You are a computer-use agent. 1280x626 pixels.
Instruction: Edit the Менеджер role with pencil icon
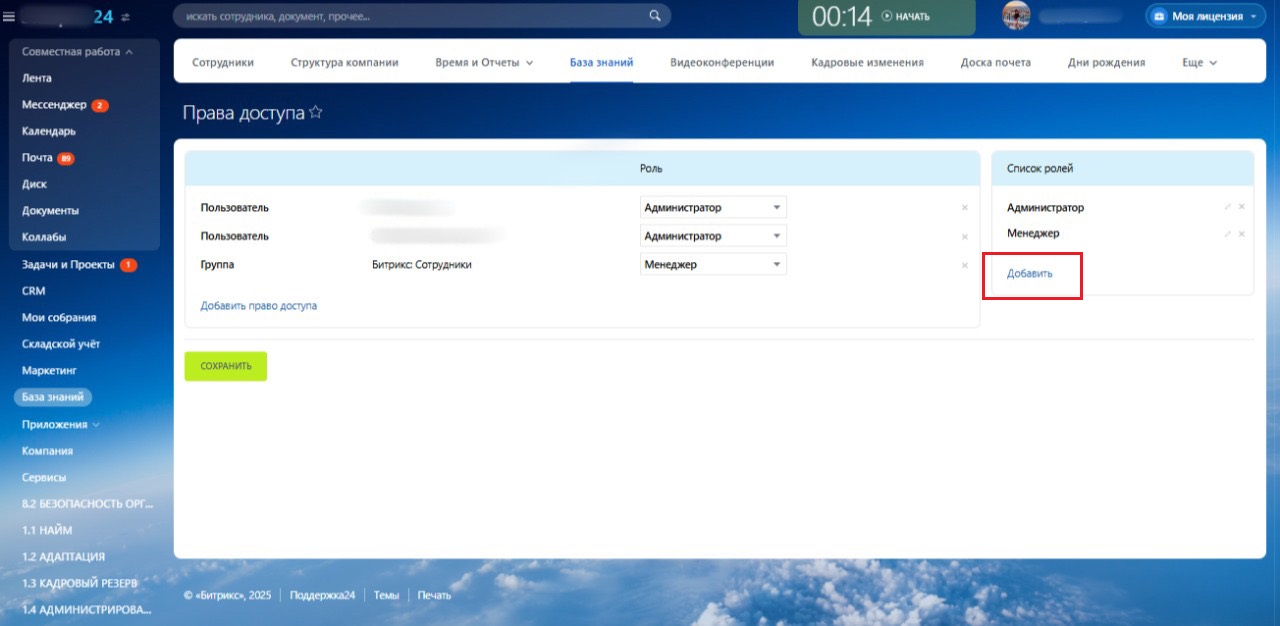point(1227,233)
